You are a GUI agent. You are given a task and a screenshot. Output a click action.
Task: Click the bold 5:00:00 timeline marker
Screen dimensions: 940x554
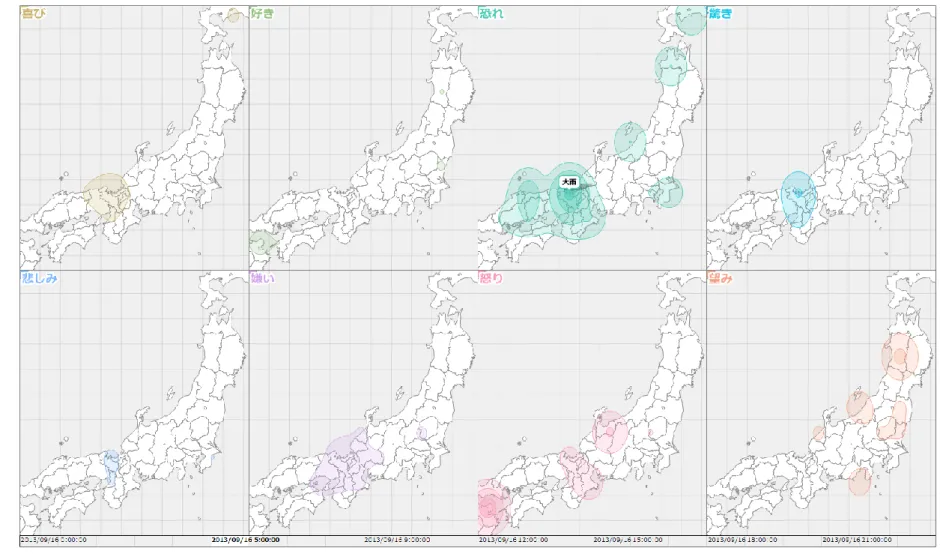246,540
